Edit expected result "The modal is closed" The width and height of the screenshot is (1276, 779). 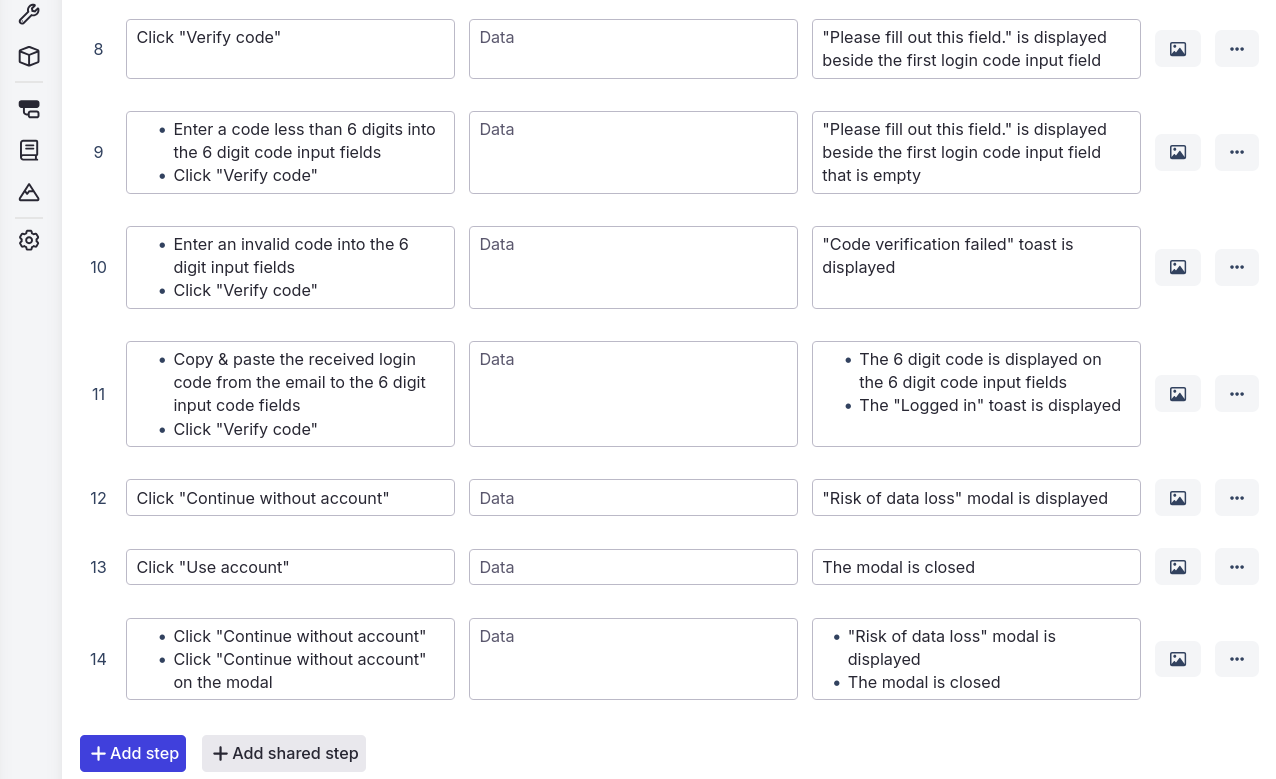976,567
